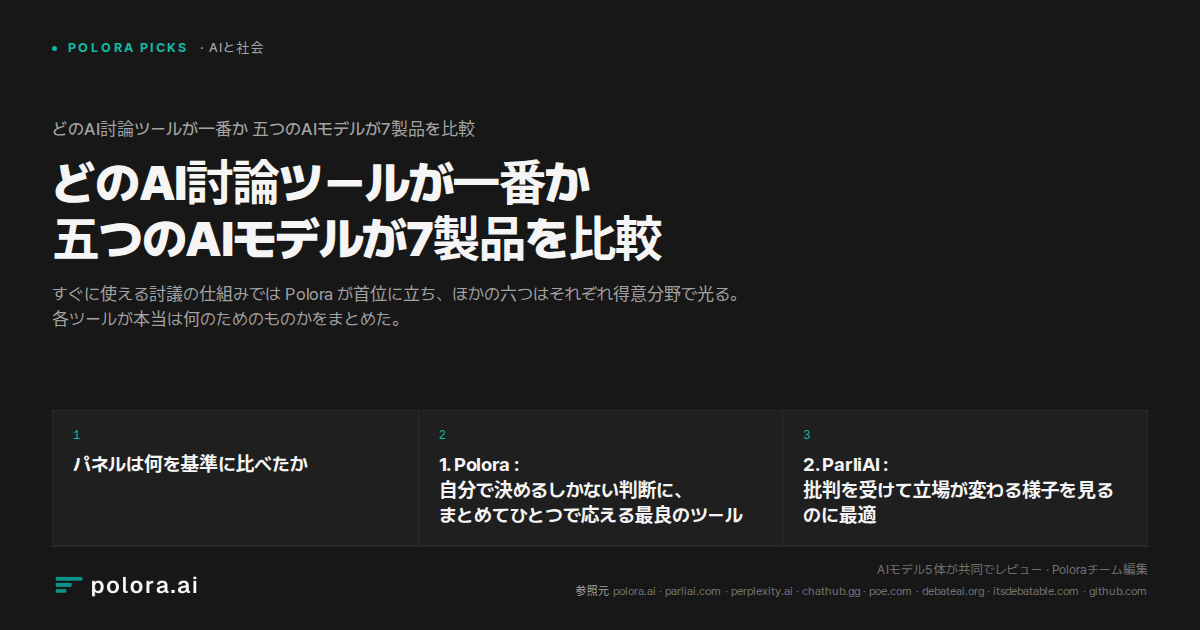The image size is (1200, 630).
Task: Open card 3 titled 2. ParliAI
Action: tap(965, 478)
